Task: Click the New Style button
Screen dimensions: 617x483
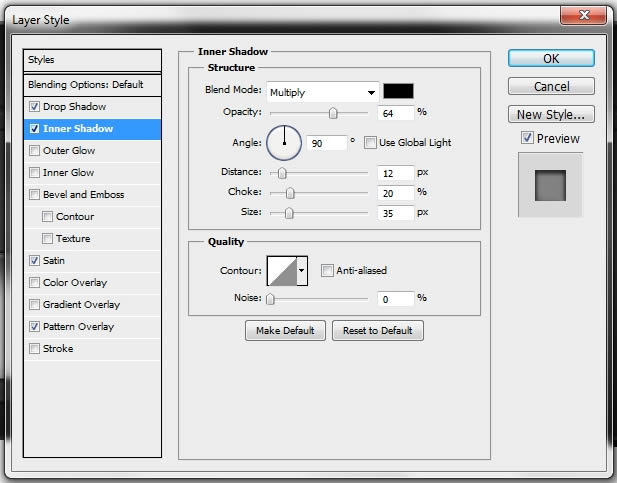Action: [x=551, y=114]
